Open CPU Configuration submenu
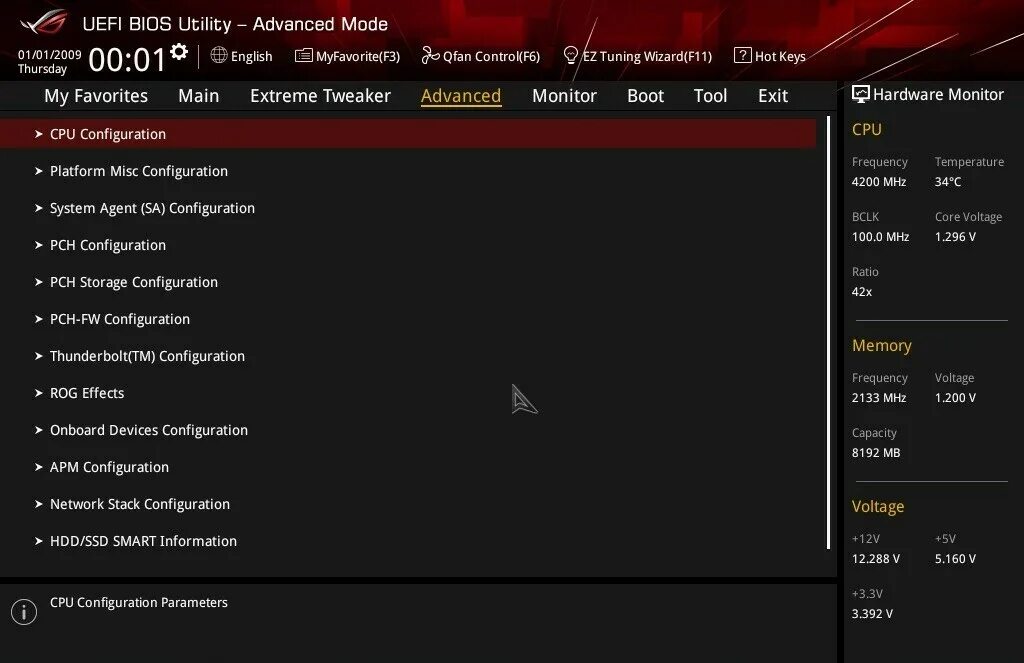 [x=408, y=134]
